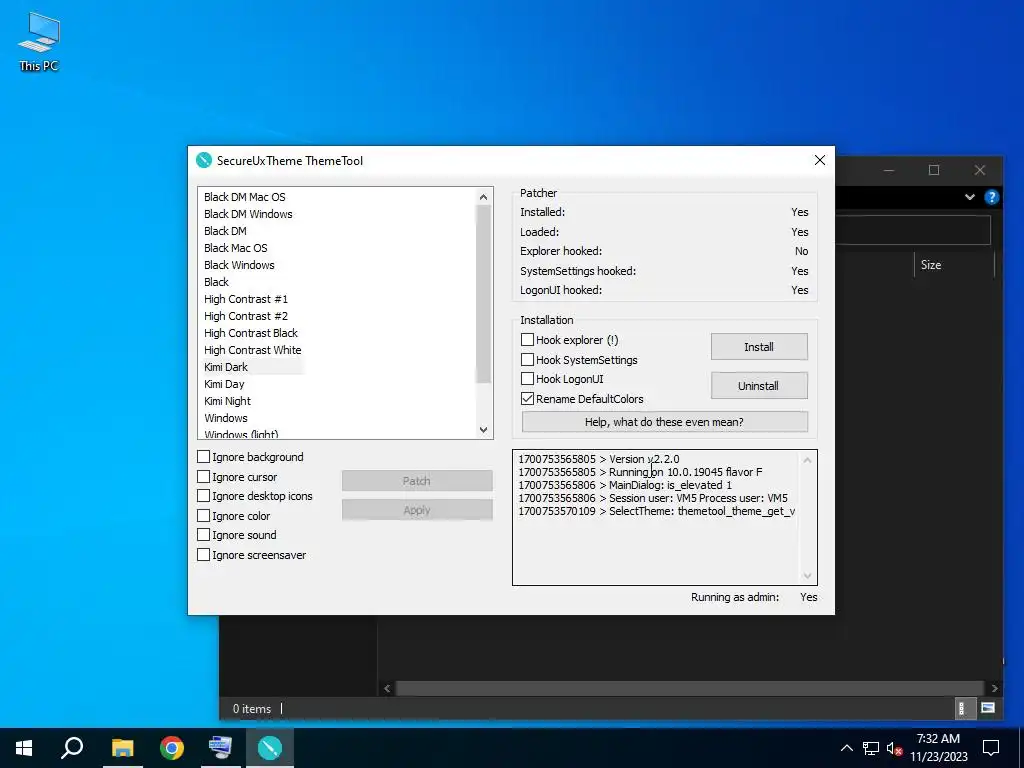This screenshot has width=1024, height=768.
Task: Open taskbar Search magnifier
Action: (72, 748)
